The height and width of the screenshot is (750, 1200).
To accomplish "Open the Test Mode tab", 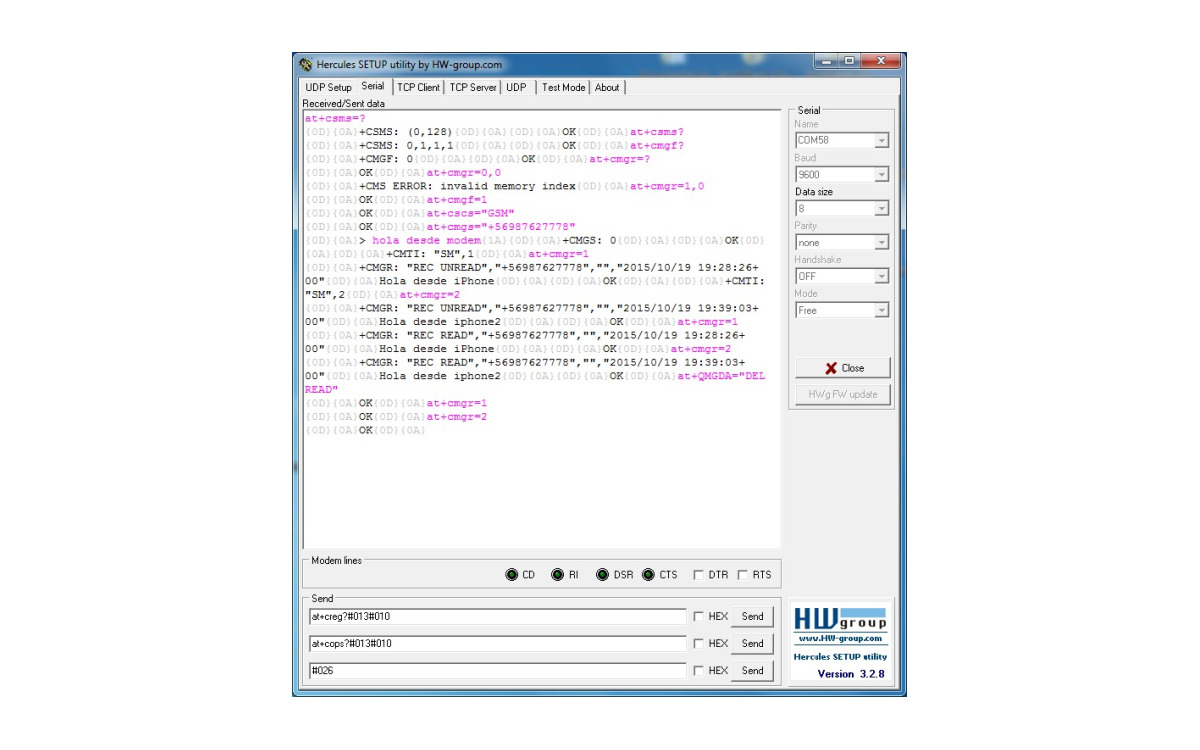I will click(x=564, y=87).
